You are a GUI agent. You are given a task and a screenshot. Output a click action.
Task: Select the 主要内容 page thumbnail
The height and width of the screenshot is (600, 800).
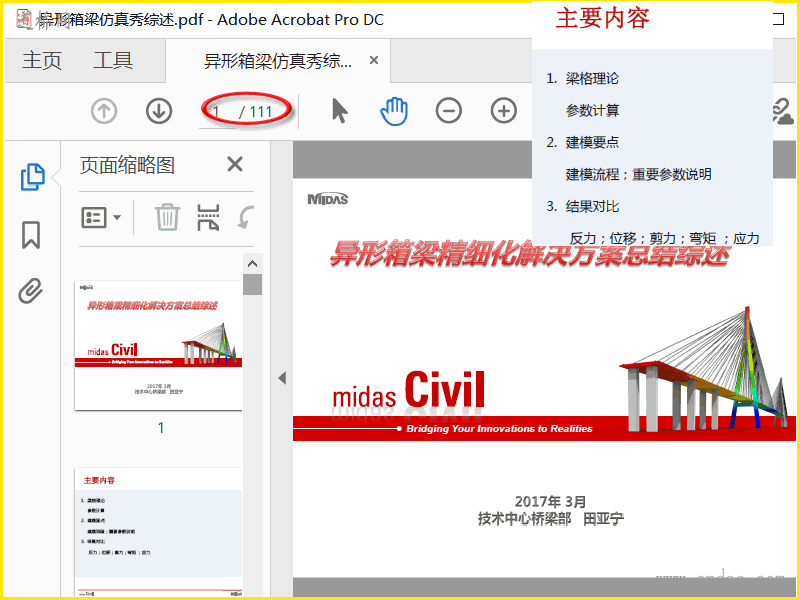coord(159,532)
